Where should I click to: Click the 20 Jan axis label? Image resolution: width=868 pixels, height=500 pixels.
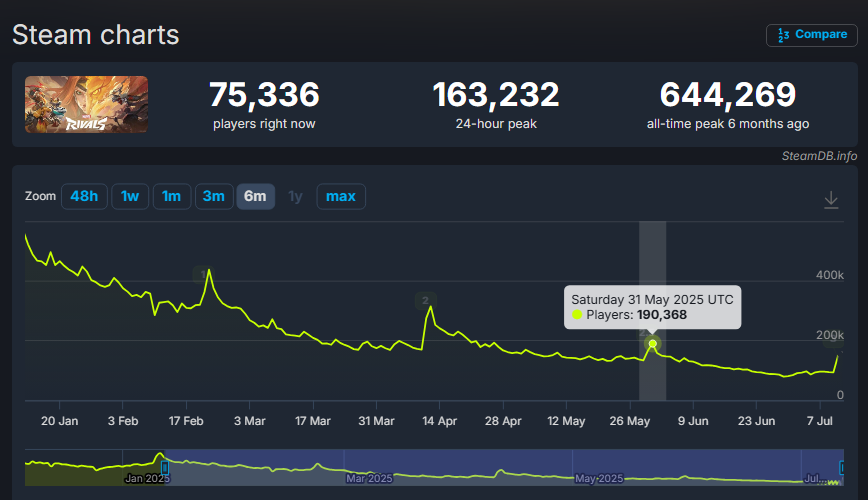click(x=59, y=421)
